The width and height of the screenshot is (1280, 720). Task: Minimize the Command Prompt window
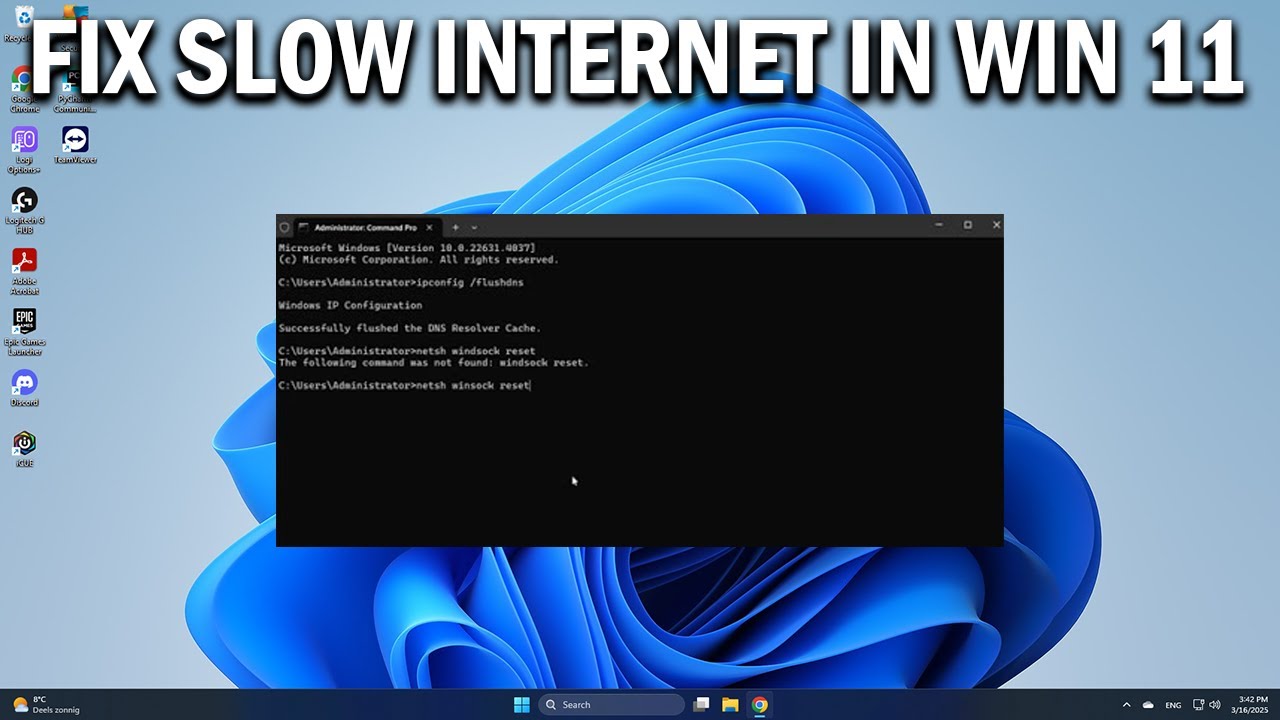(938, 225)
